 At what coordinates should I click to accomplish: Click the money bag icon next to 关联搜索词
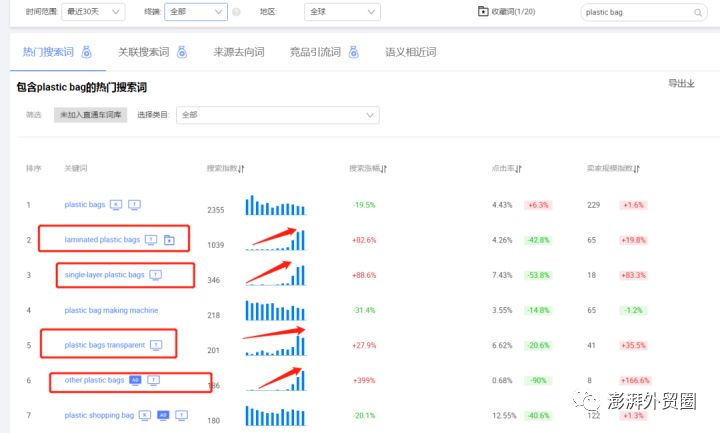tap(182, 52)
